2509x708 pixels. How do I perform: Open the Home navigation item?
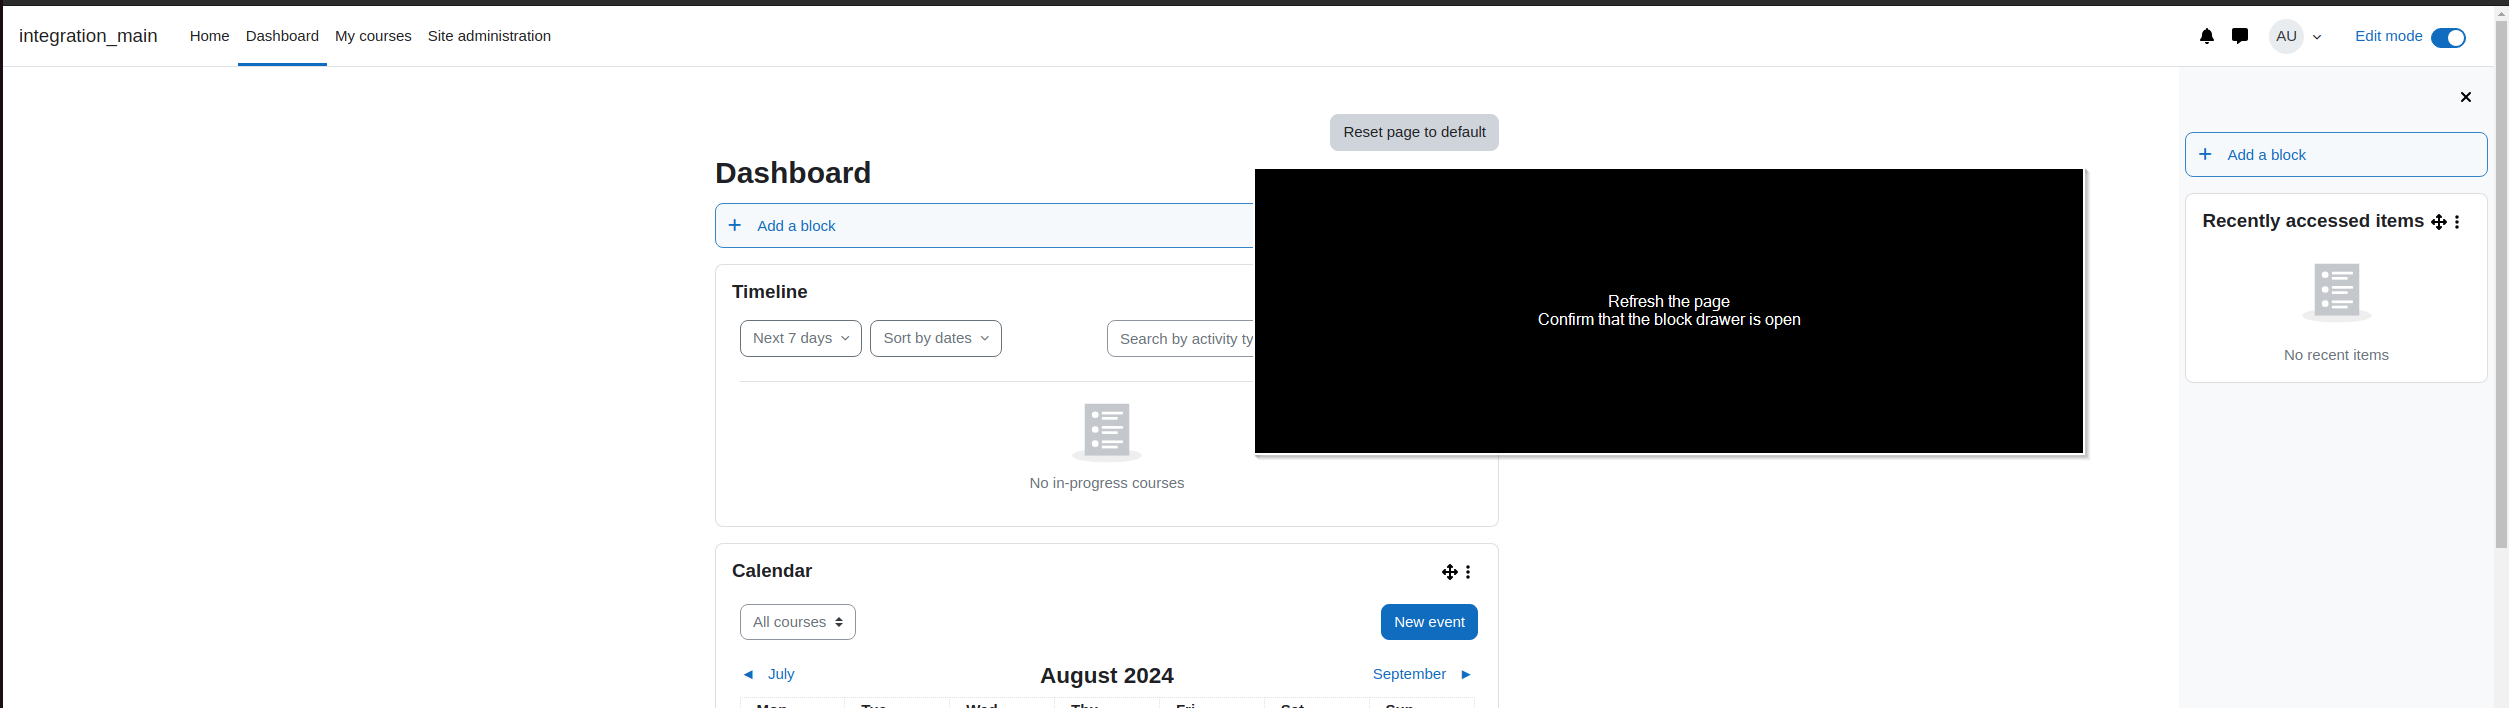coord(209,36)
